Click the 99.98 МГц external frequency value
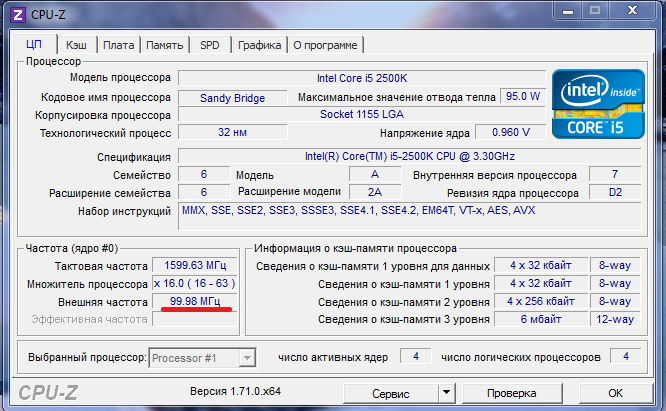The width and height of the screenshot is (666, 411). 195,301
